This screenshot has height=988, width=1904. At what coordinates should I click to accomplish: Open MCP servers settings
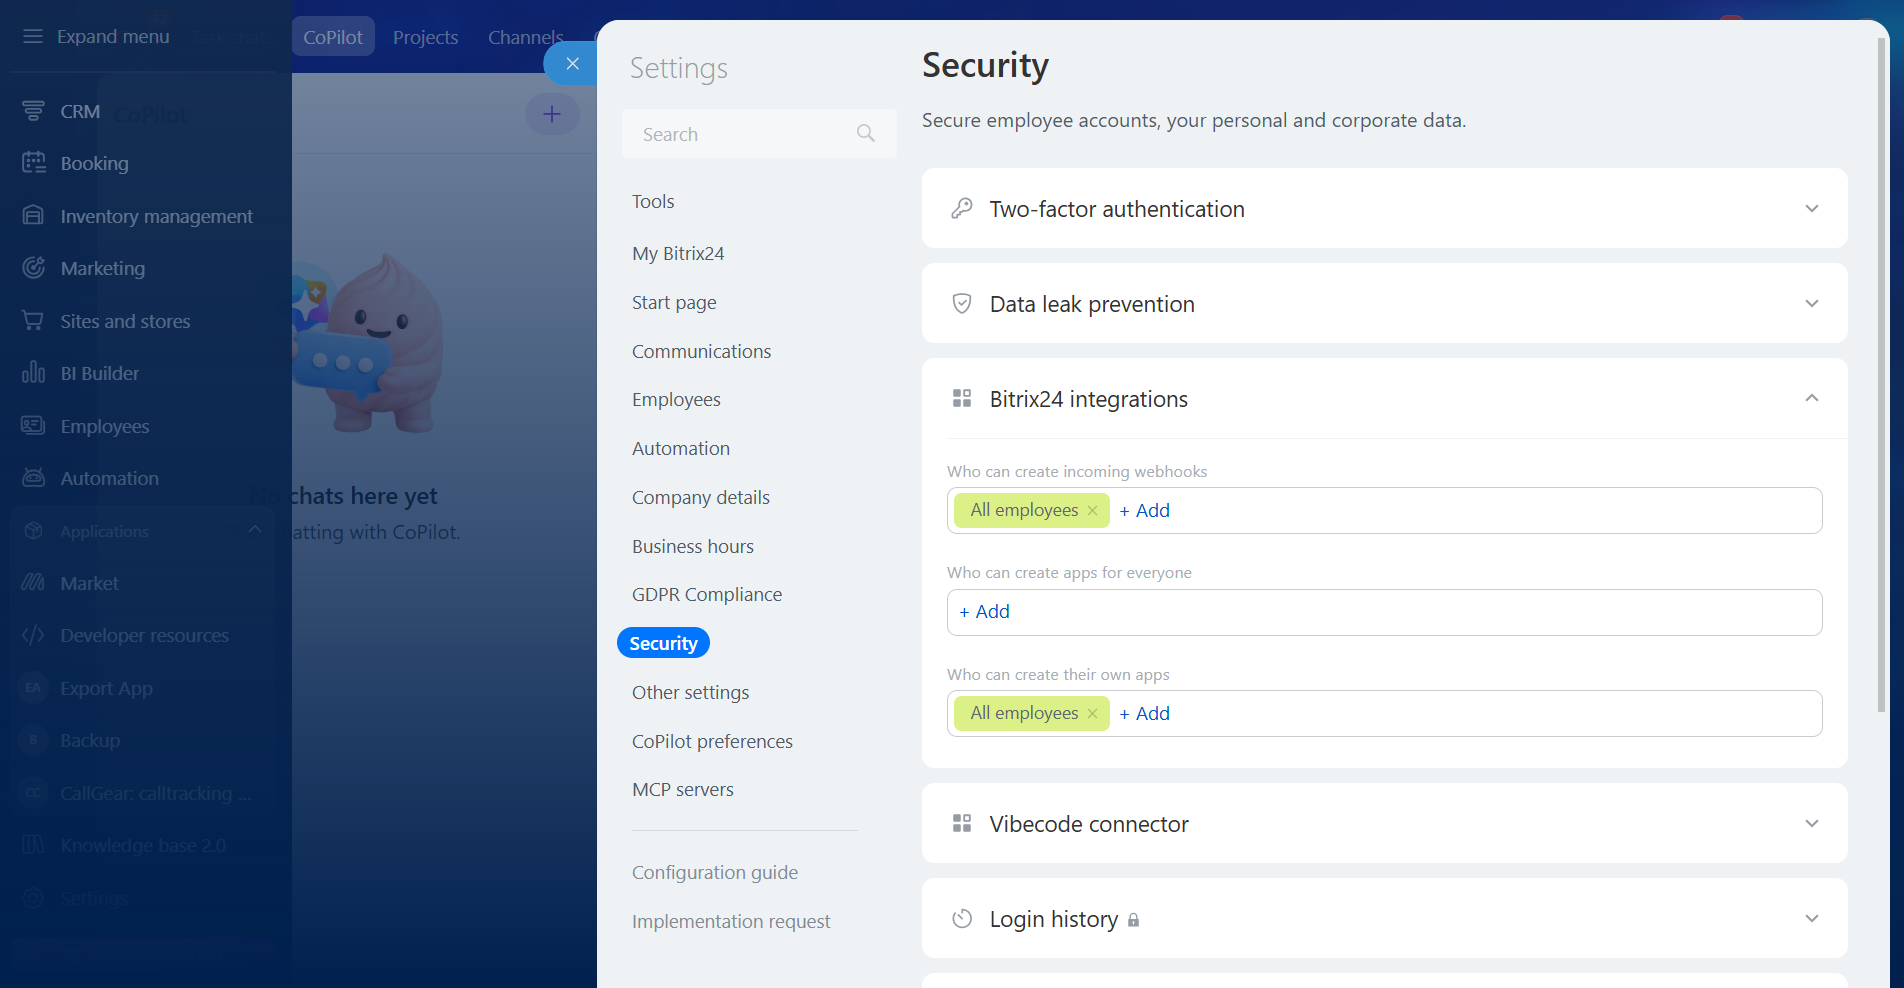(683, 789)
